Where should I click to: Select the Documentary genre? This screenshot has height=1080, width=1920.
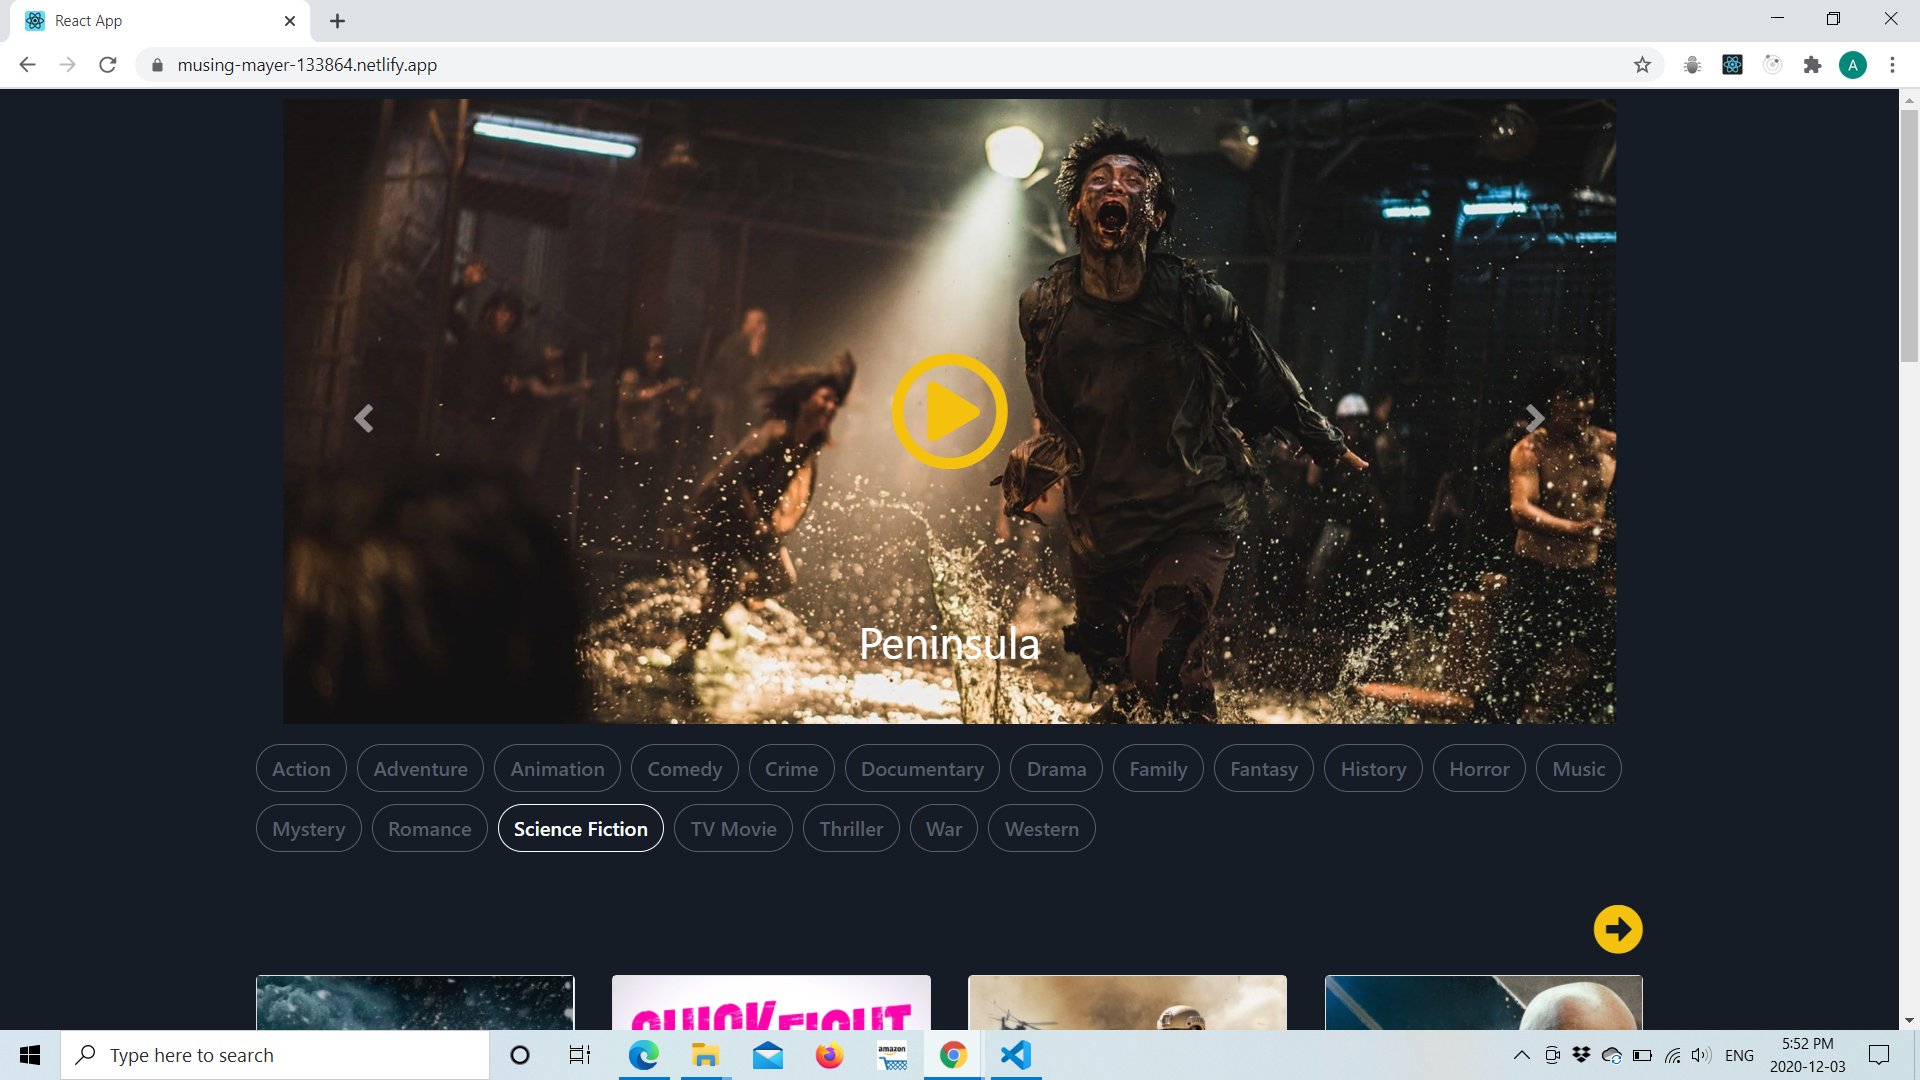[922, 769]
